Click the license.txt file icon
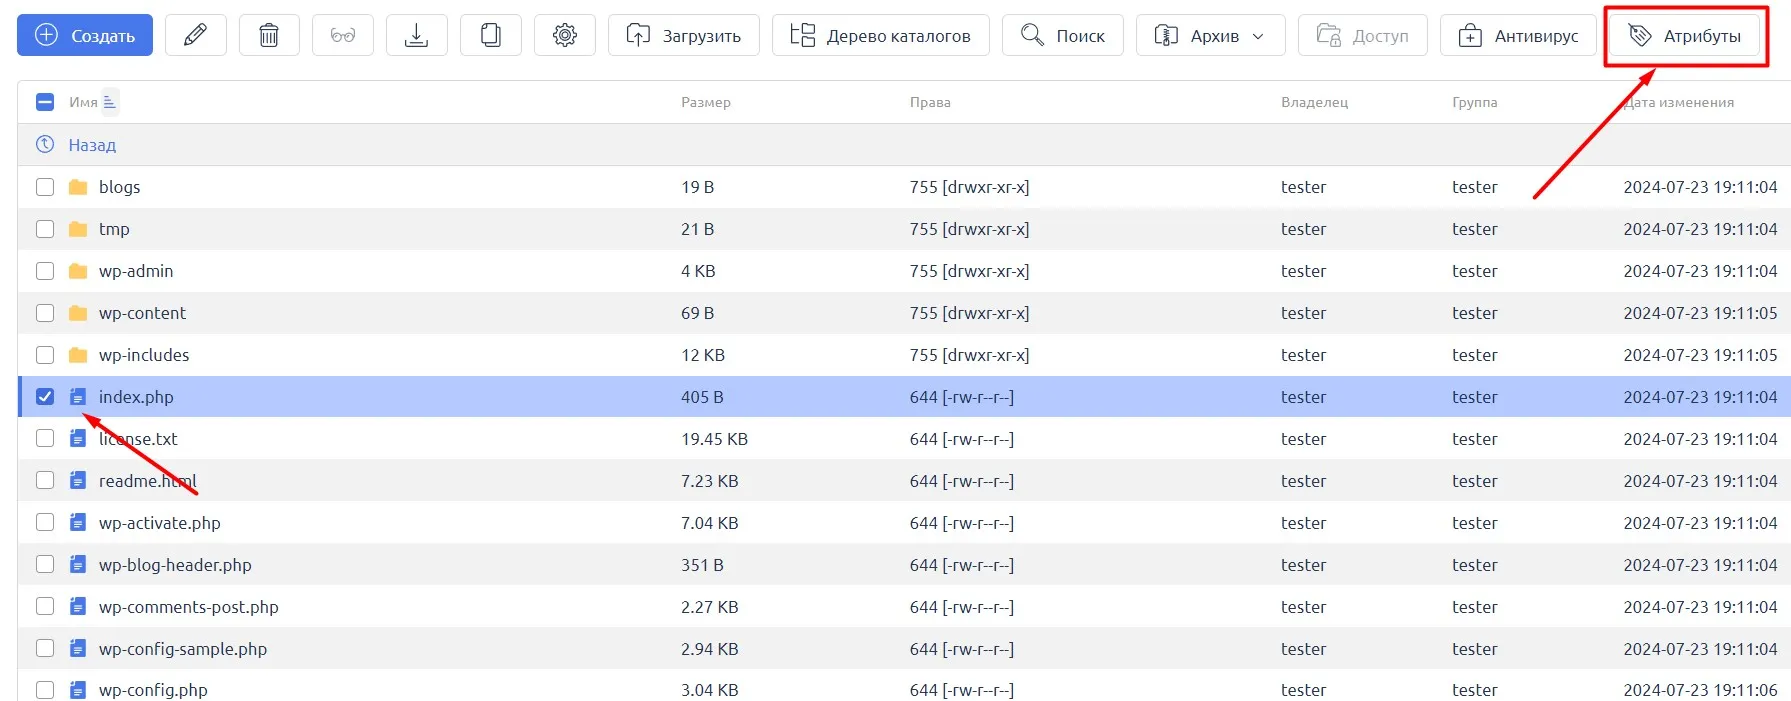The height and width of the screenshot is (701, 1791). pyautogui.click(x=78, y=438)
